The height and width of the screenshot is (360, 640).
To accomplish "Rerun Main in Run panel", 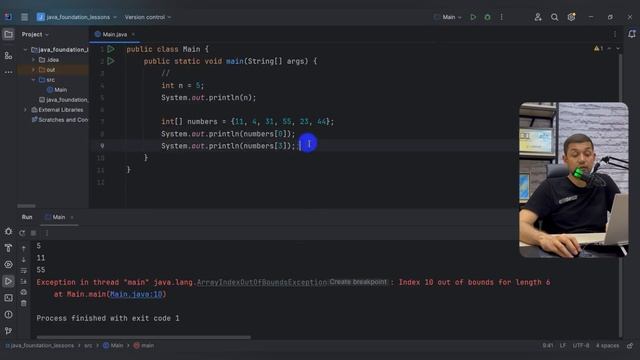I will tap(22, 233).
